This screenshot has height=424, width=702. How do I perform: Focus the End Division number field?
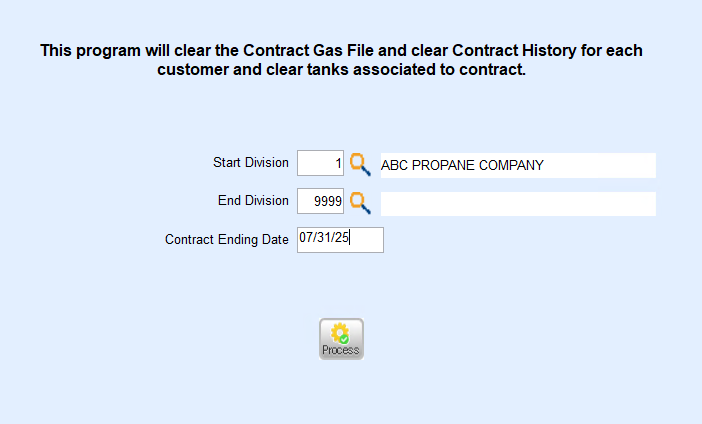[320, 202]
